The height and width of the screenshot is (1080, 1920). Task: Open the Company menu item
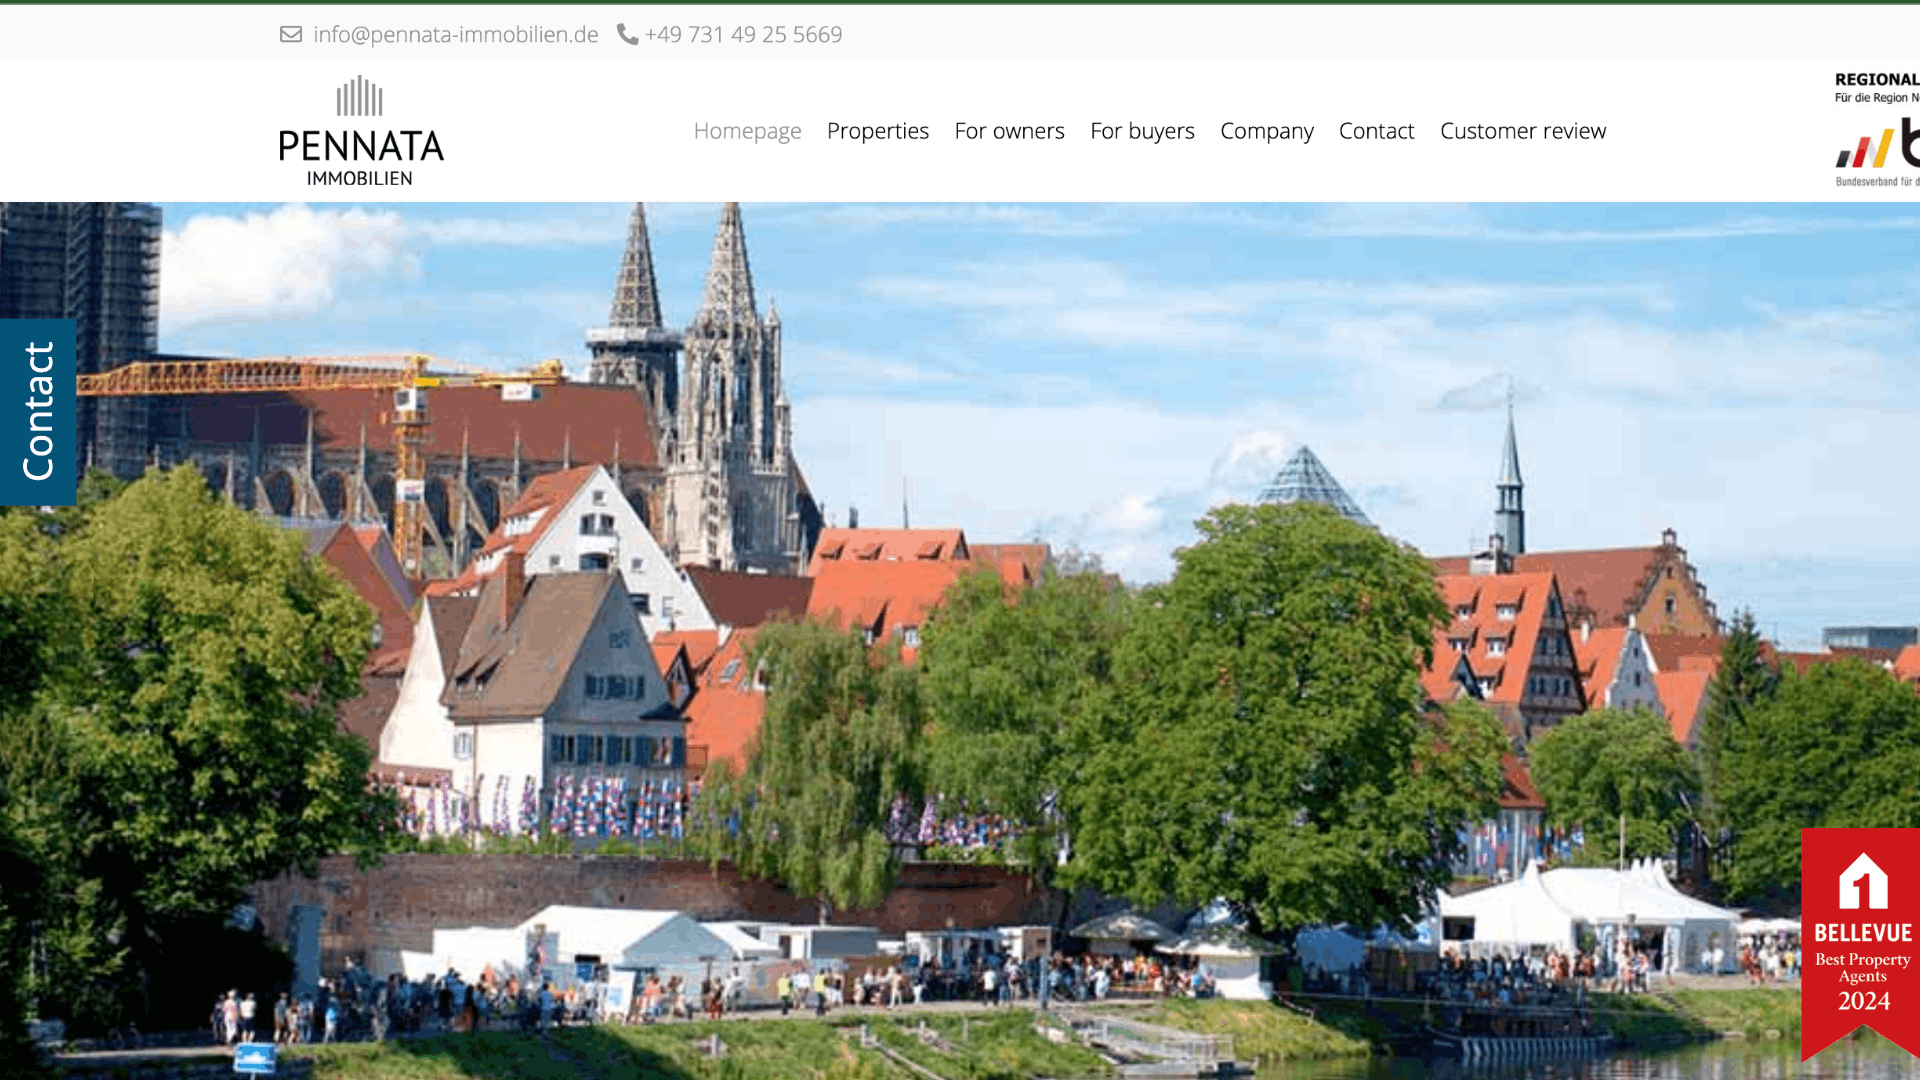(x=1266, y=131)
